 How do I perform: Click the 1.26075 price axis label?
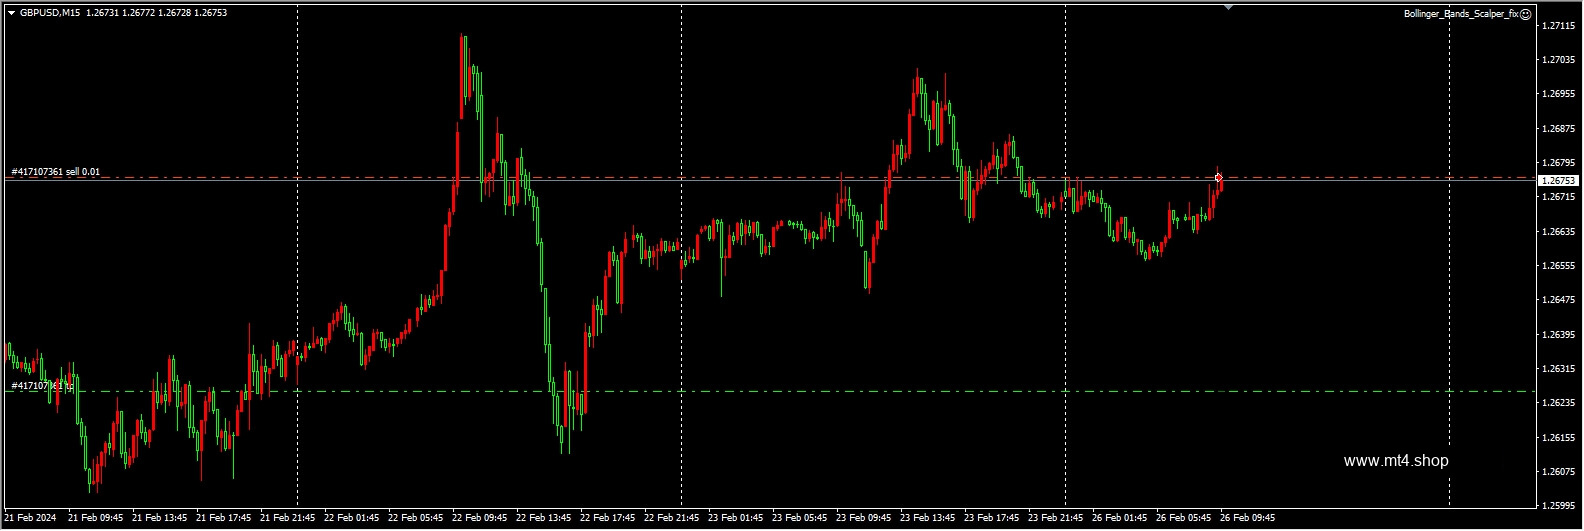(1559, 472)
